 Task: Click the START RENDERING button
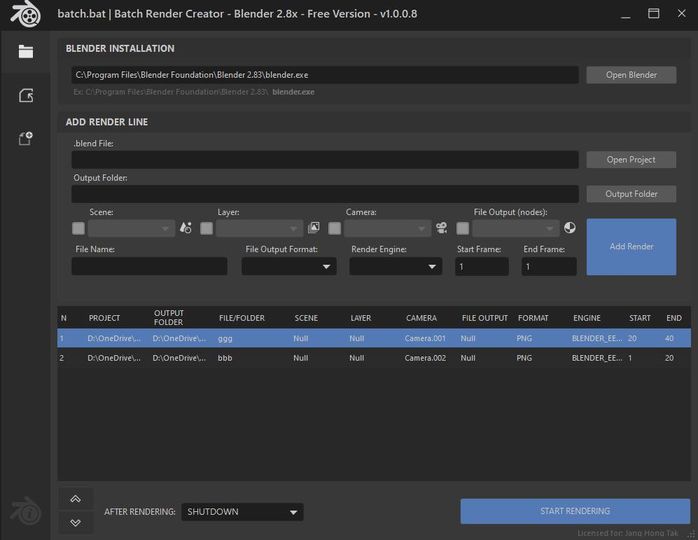point(575,511)
